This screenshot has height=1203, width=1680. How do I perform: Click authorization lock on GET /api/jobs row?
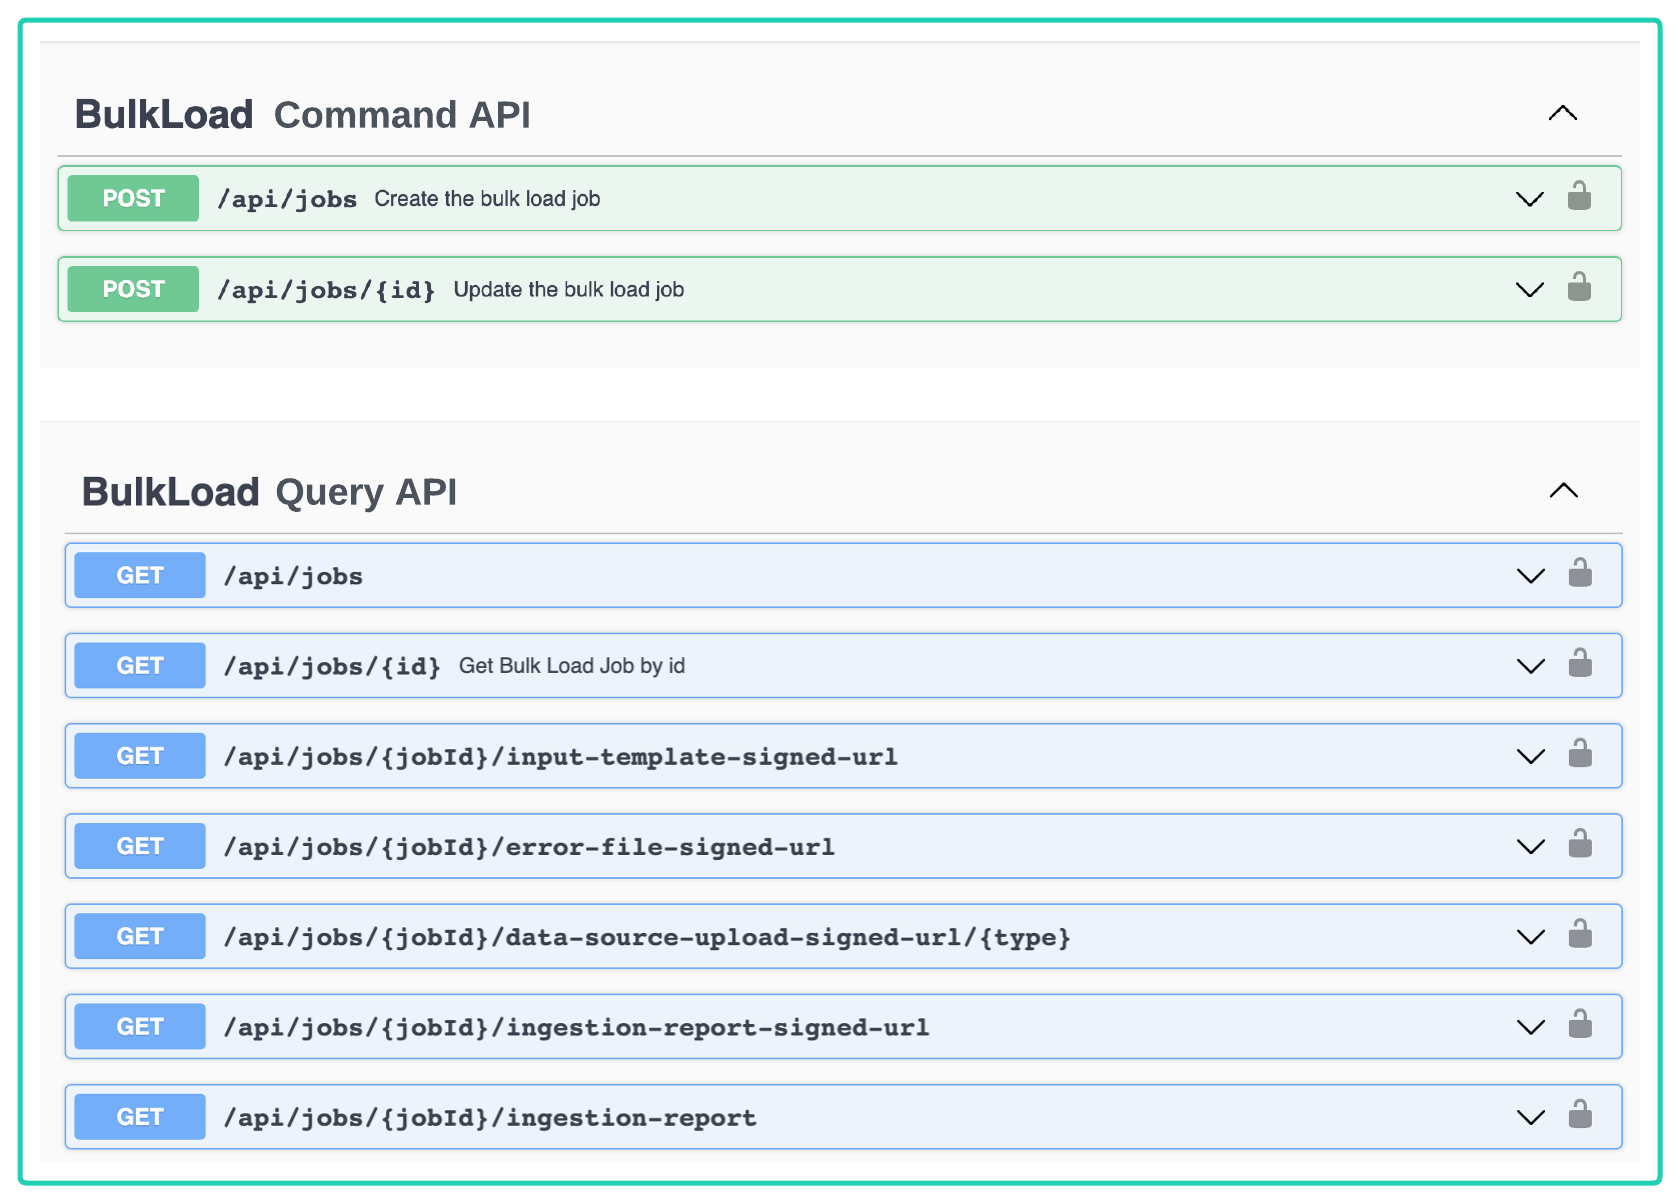1580,574
